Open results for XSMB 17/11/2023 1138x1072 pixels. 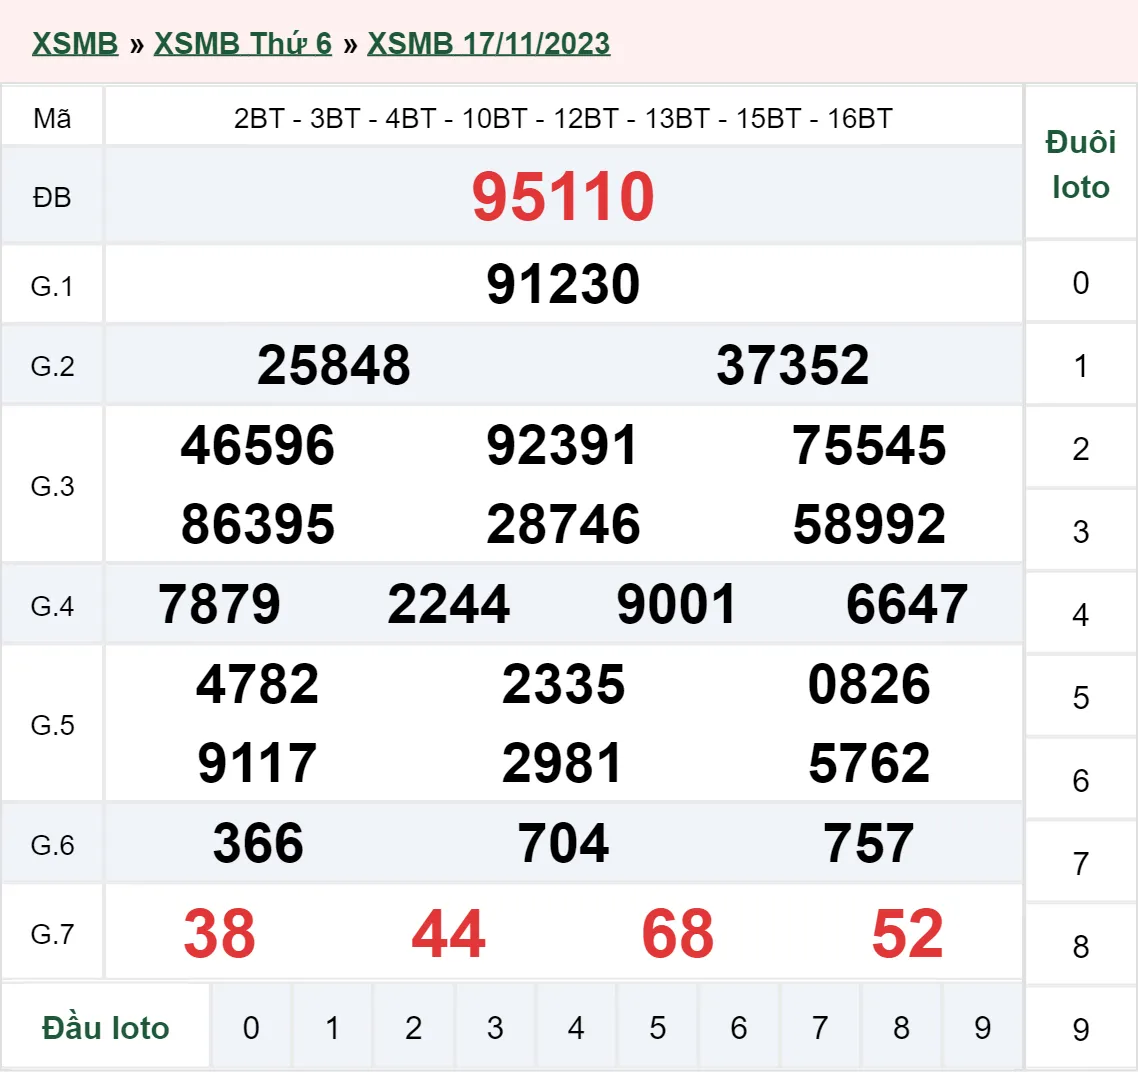pos(488,43)
